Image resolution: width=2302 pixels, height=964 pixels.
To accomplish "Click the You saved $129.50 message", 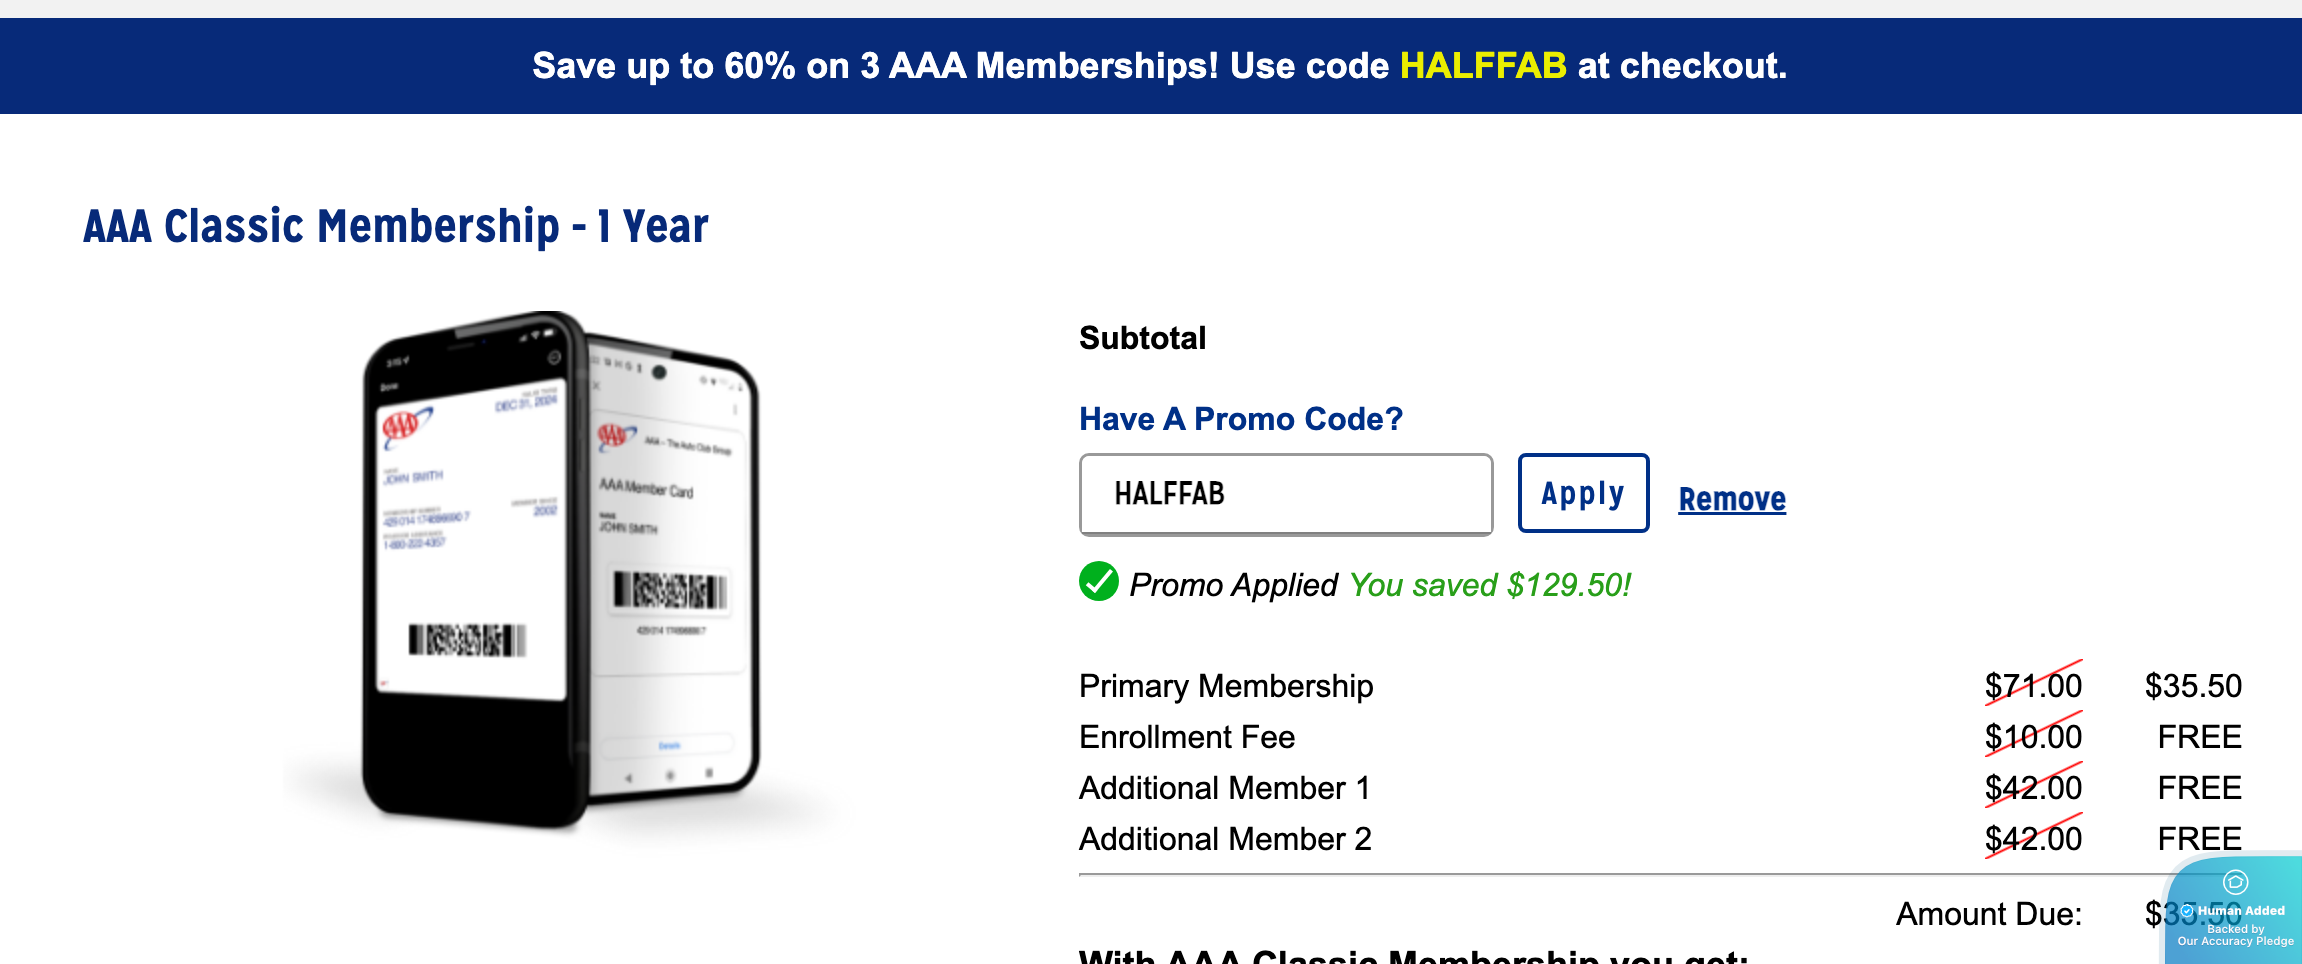I will 1488,585.
